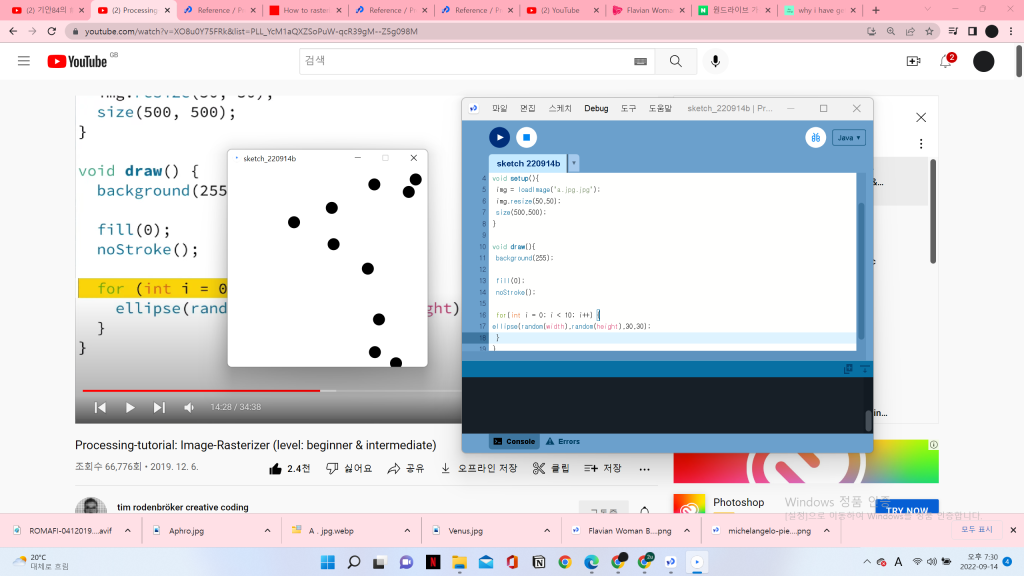
Task: Open a new Chrome tab
Action: pos(876,10)
